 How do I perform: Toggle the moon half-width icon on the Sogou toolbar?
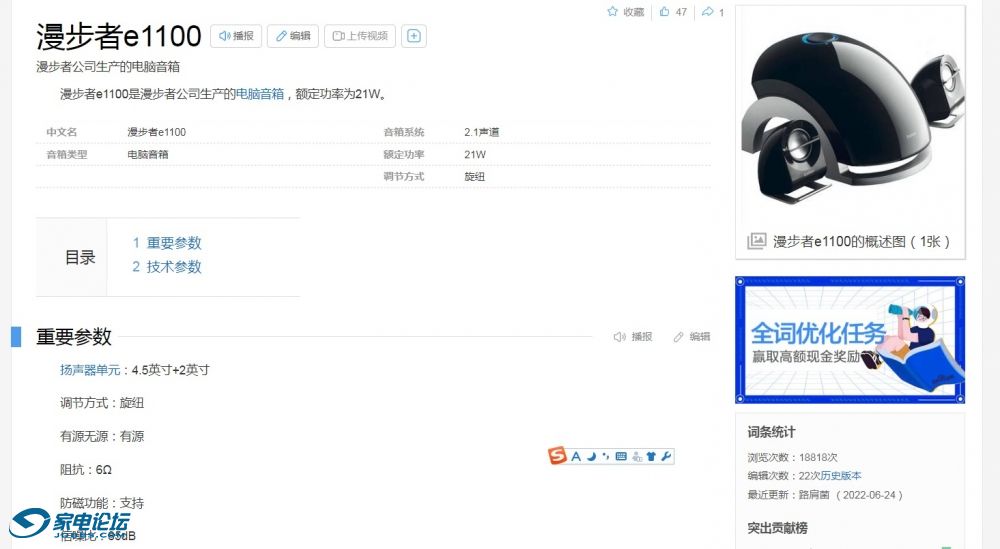pos(591,456)
